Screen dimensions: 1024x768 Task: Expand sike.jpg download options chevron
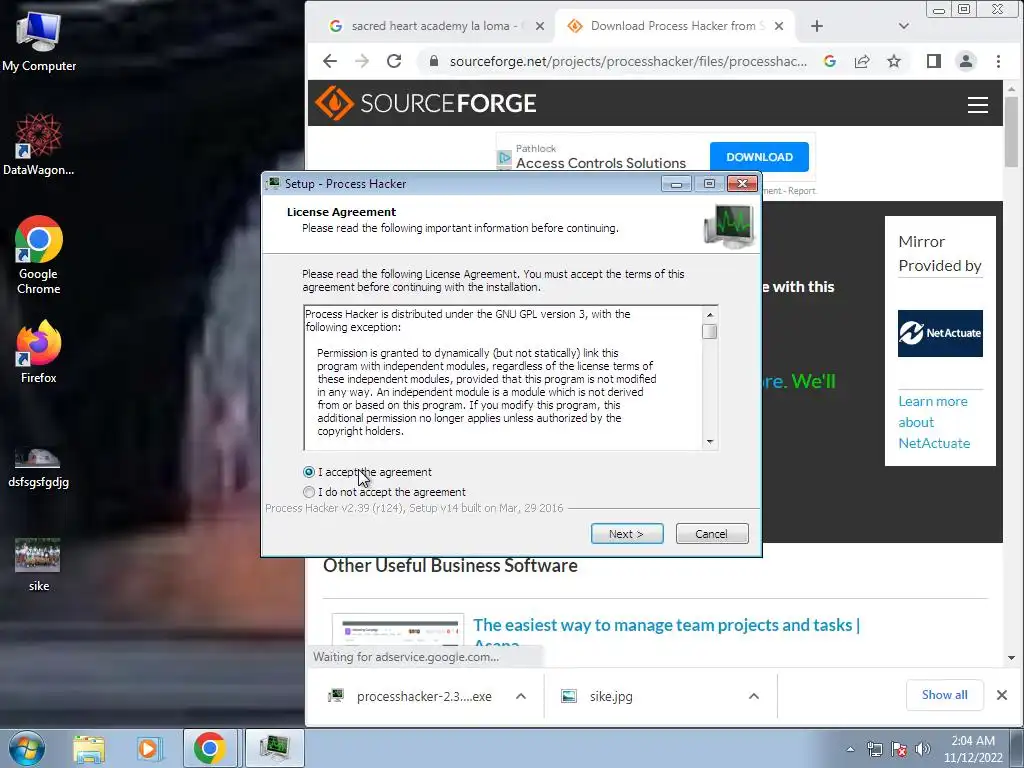tap(754, 696)
